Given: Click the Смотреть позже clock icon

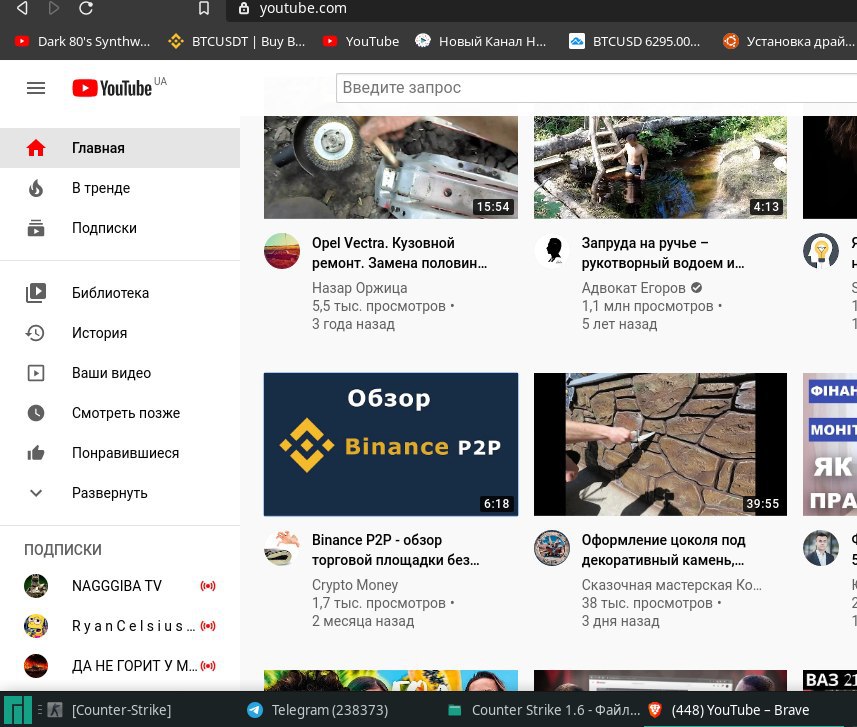Looking at the screenshot, I should click(36, 413).
